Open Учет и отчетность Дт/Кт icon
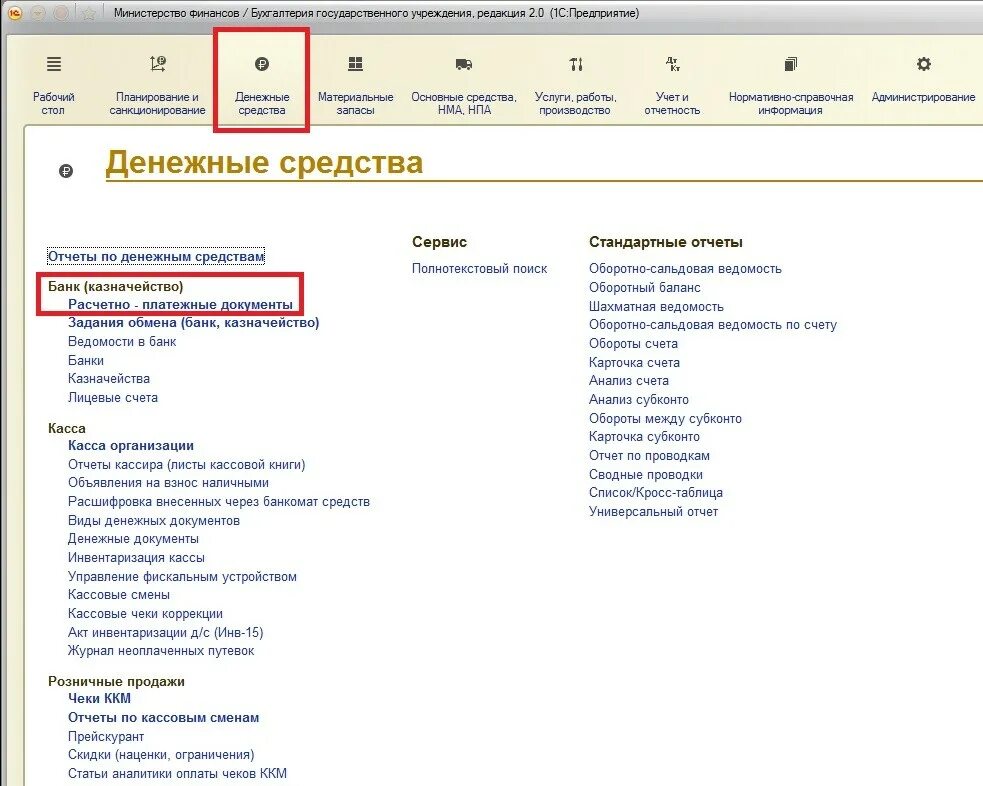Screen dimensions: 983x786 [672, 64]
